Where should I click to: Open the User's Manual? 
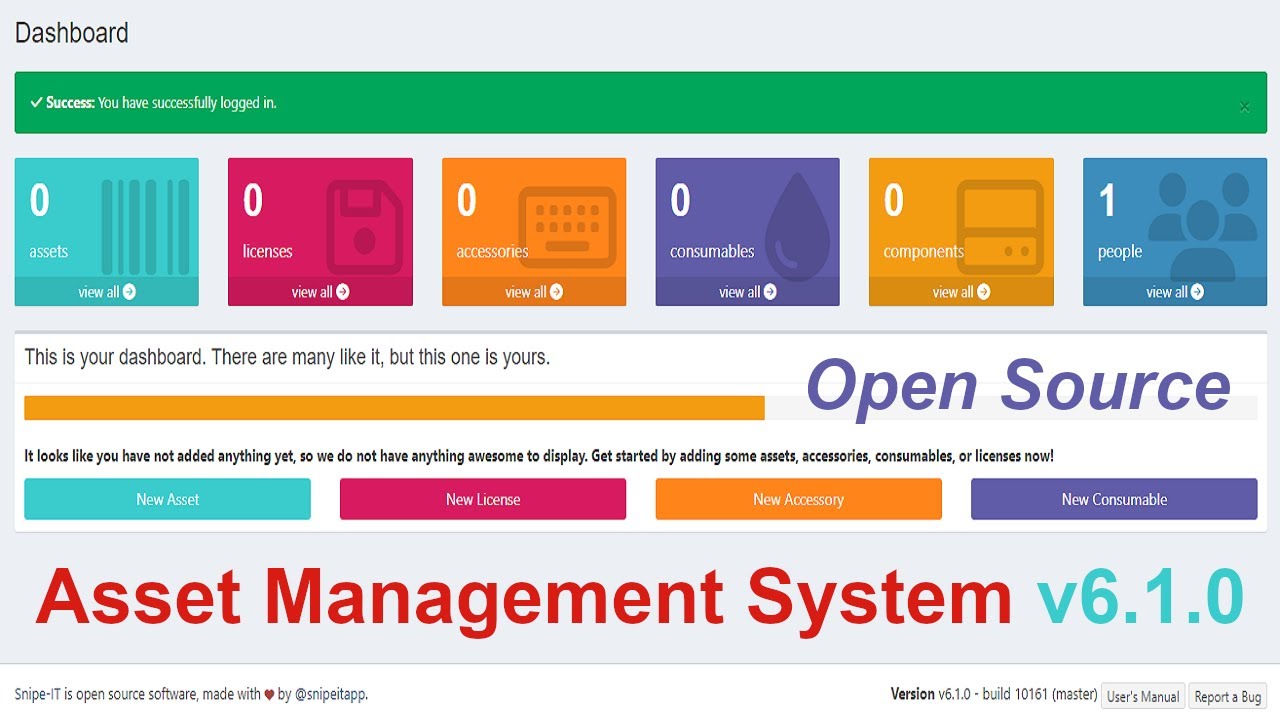click(1143, 697)
